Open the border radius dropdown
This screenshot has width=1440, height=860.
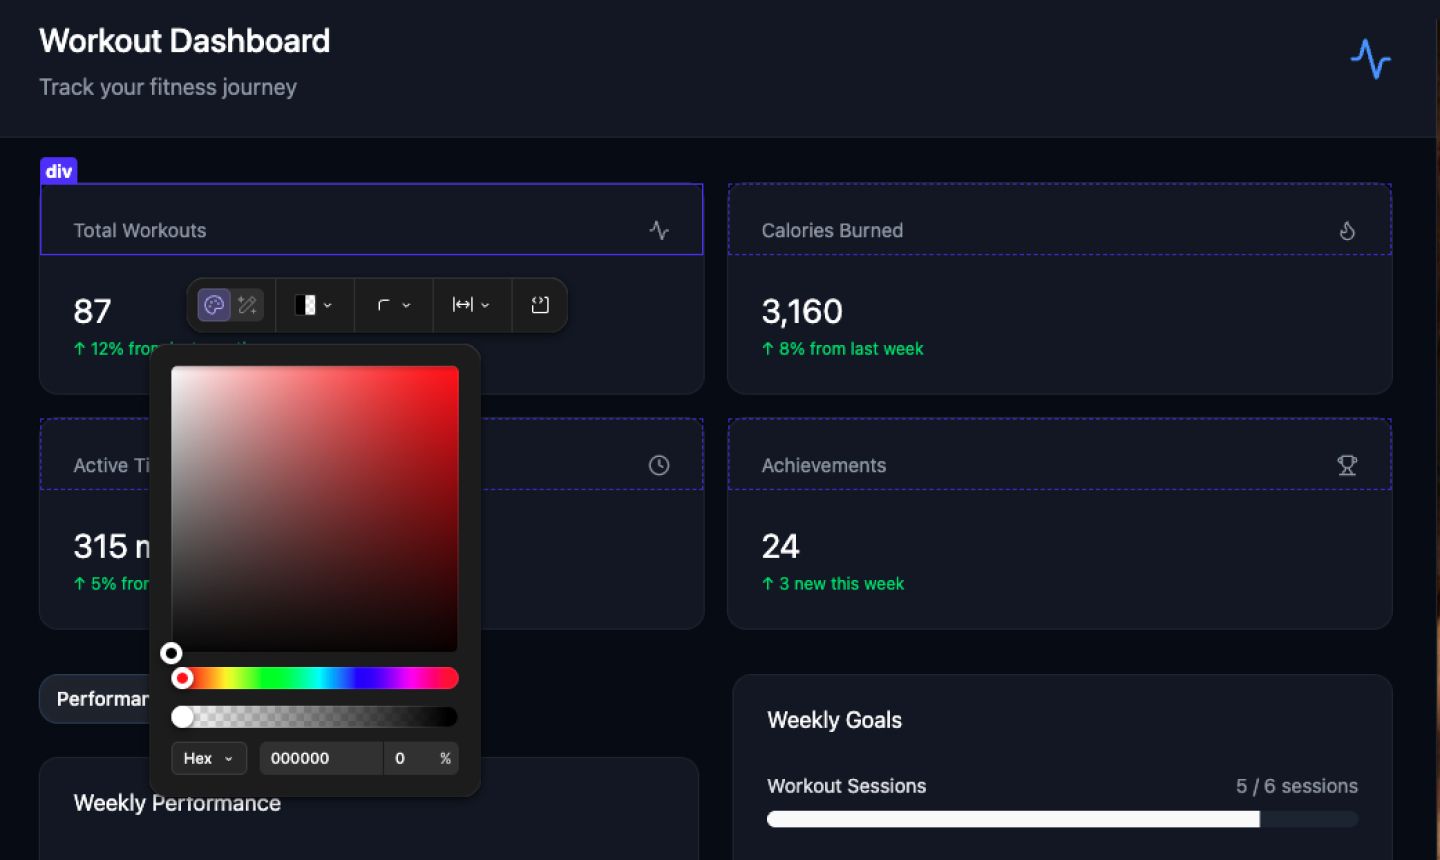tap(393, 305)
